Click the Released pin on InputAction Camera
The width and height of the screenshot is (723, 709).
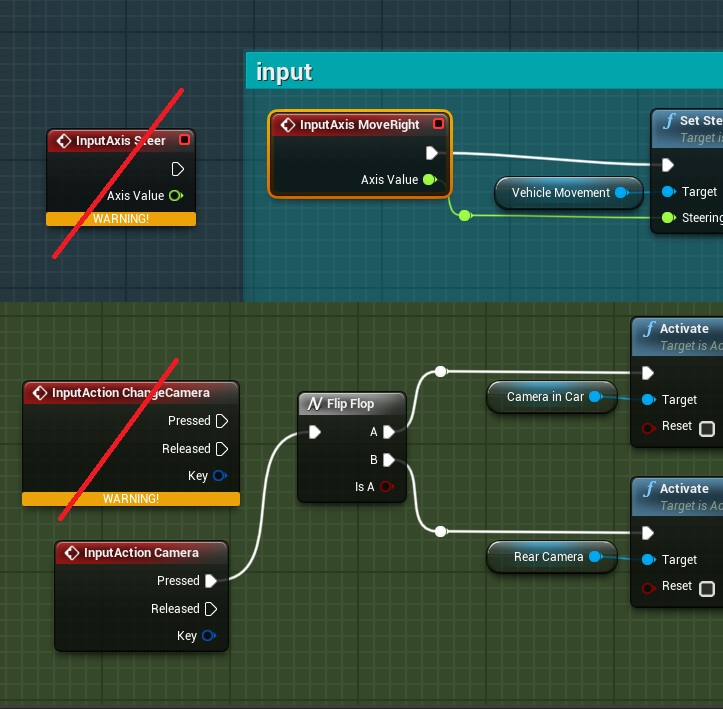point(211,609)
